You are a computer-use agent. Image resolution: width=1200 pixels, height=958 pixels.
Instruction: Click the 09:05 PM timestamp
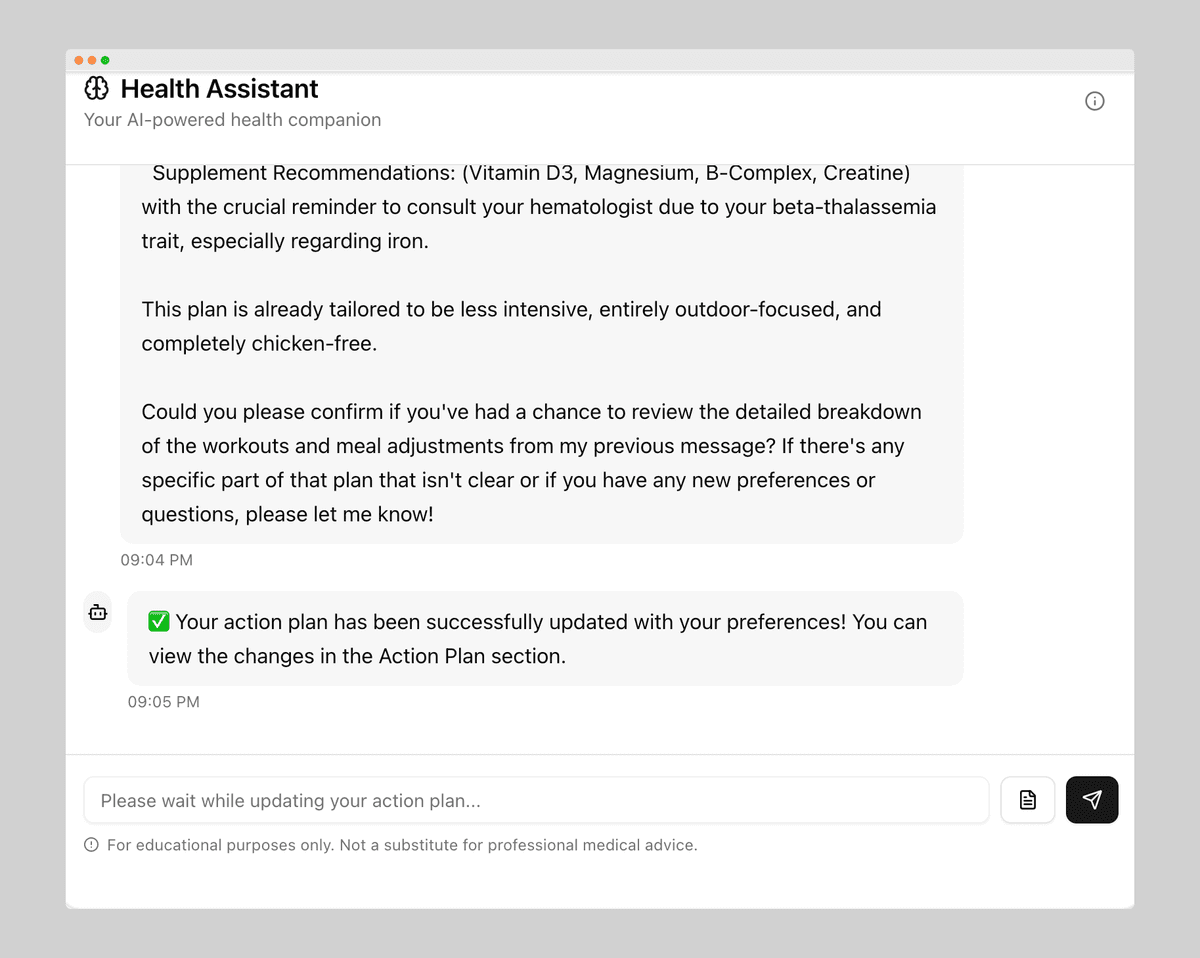click(163, 702)
